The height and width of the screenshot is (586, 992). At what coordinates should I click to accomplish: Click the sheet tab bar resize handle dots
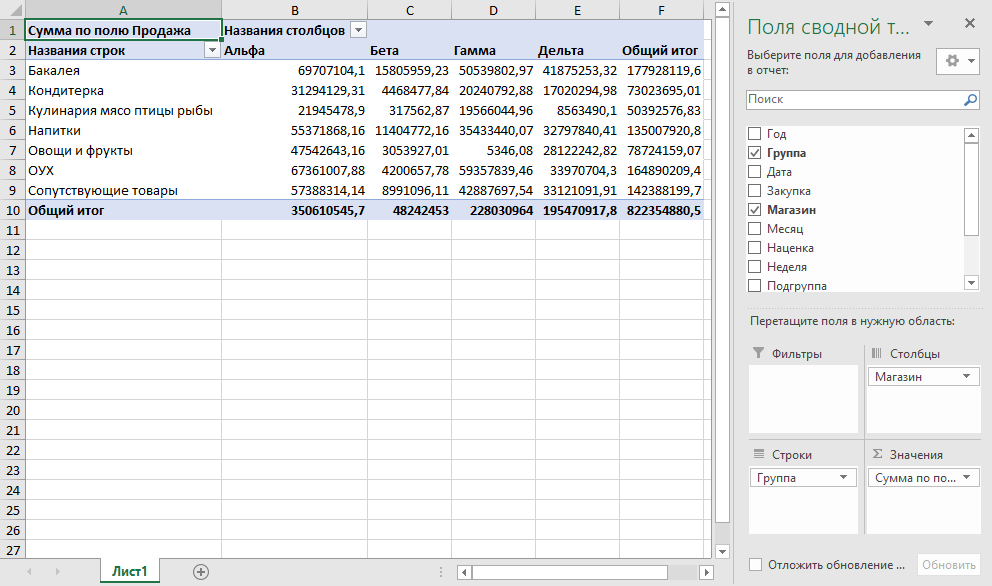click(441, 572)
